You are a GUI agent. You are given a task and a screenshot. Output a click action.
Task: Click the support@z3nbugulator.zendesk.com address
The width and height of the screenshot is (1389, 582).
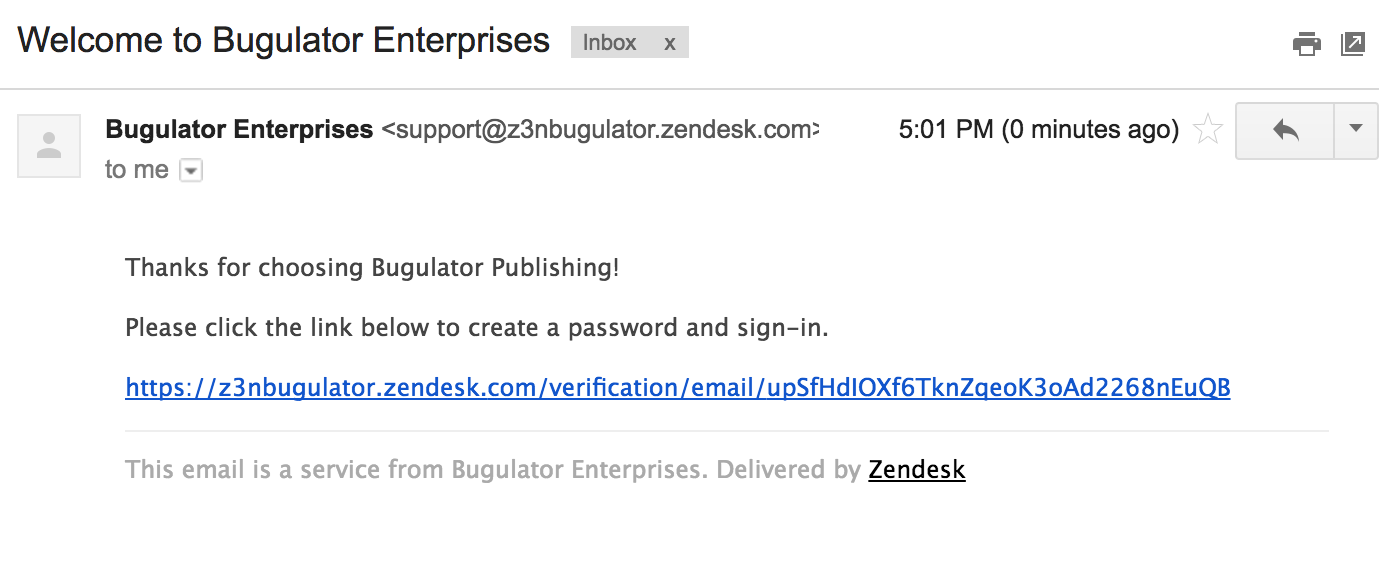click(x=601, y=130)
